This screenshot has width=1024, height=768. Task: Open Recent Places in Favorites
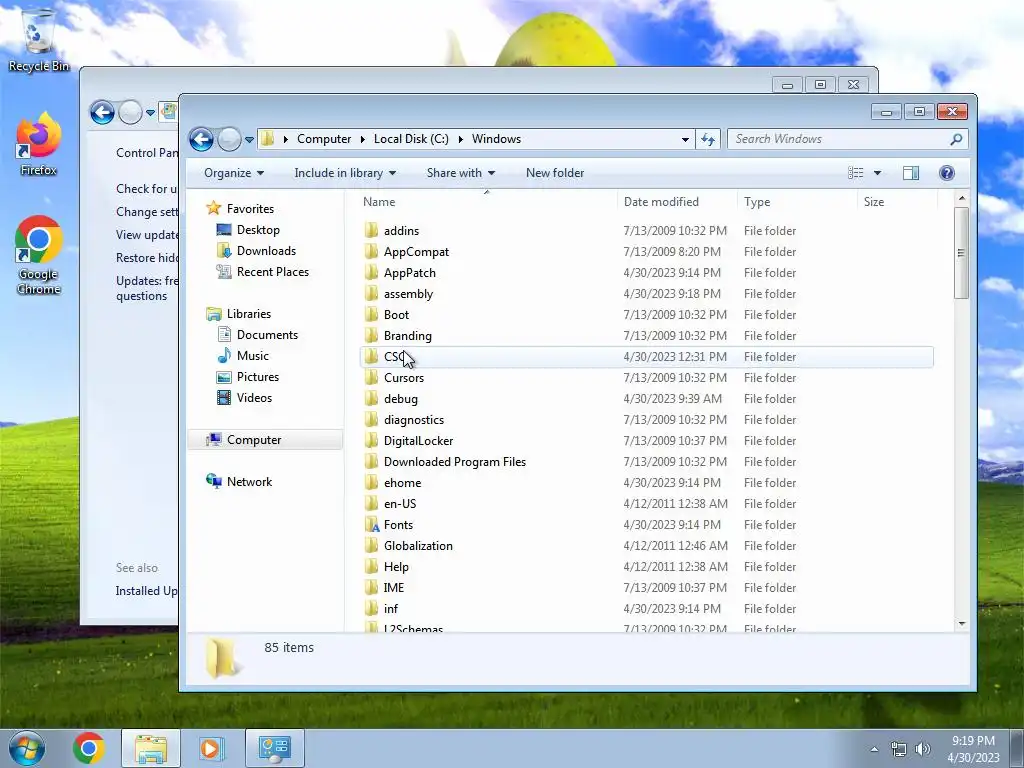pos(272,272)
